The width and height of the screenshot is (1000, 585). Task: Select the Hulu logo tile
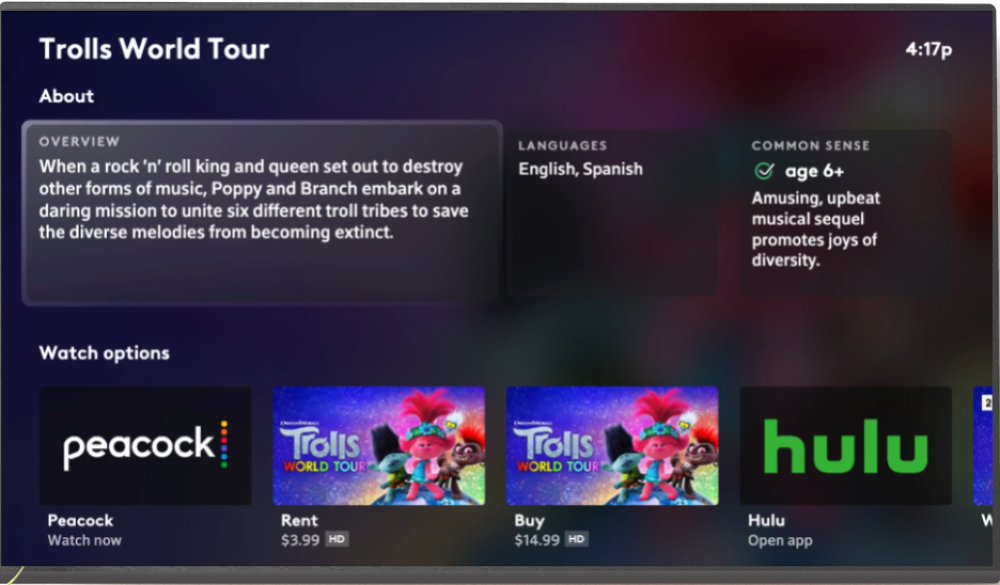845,446
